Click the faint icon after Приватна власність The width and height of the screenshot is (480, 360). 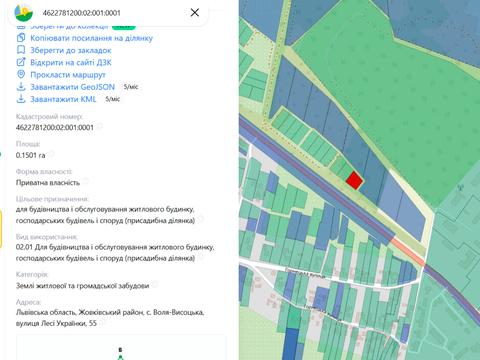tap(86, 181)
